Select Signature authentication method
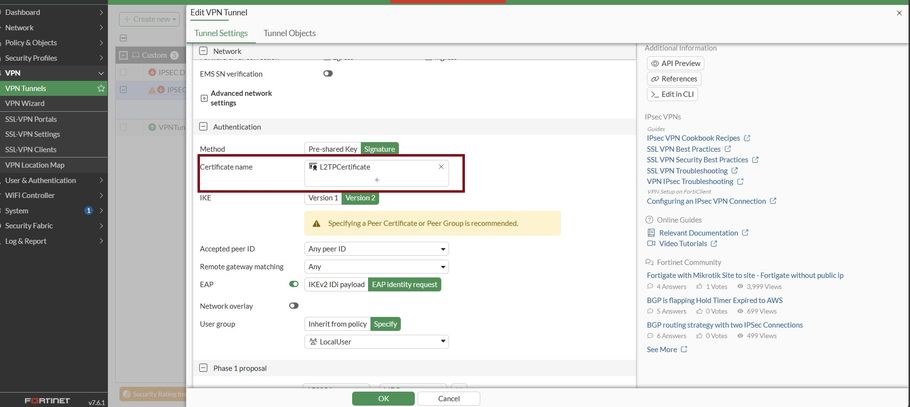This screenshot has height=407, width=910. point(380,149)
